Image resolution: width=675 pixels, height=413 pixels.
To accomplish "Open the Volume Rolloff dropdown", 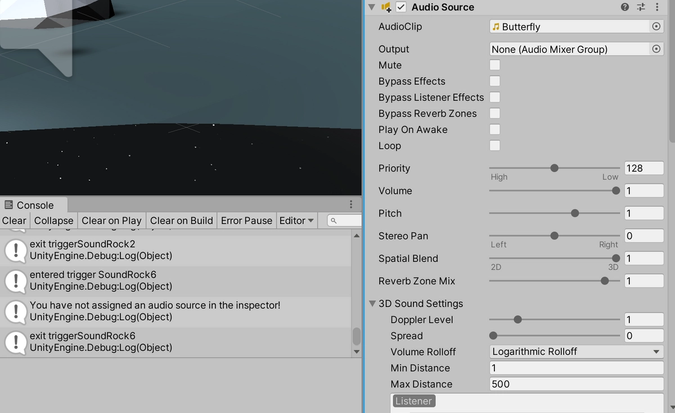I will 576,352.
